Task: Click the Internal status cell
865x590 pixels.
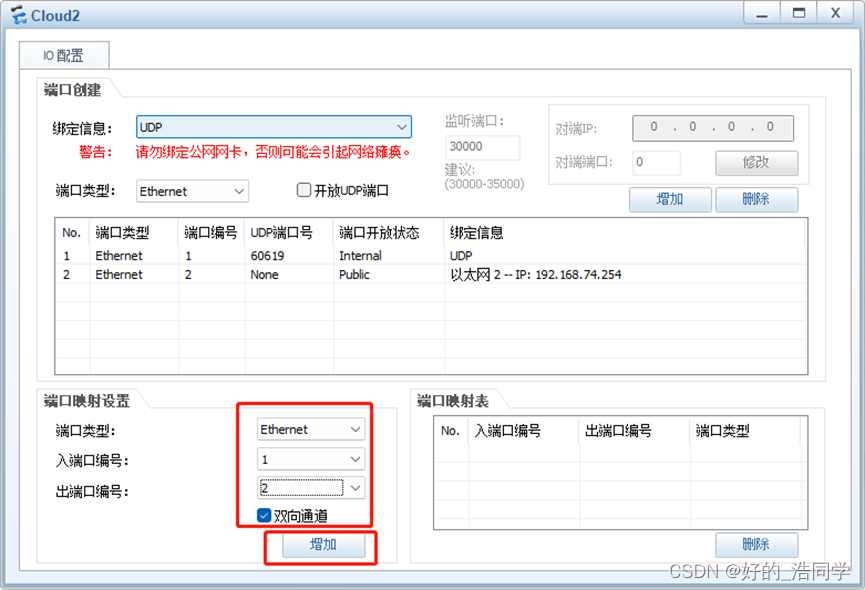Action: click(360, 256)
